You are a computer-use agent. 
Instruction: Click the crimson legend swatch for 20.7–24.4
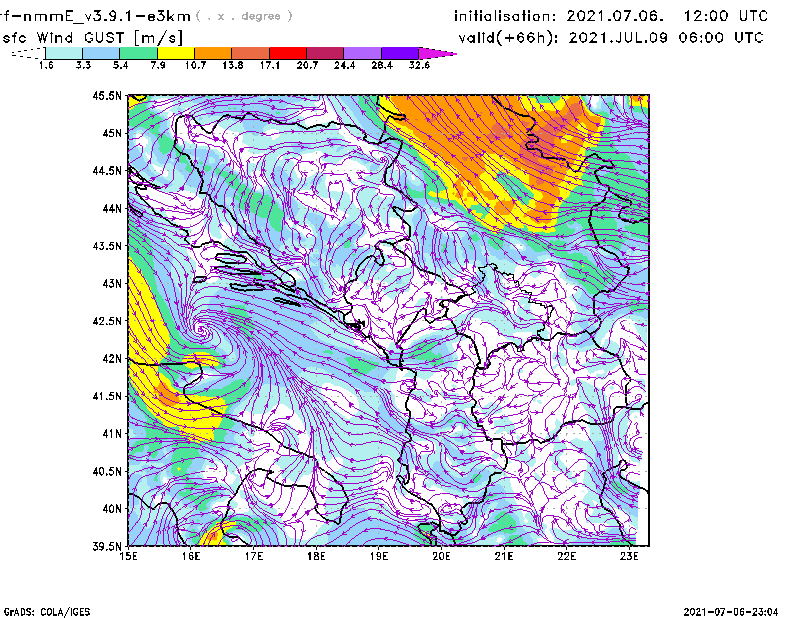[325, 53]
